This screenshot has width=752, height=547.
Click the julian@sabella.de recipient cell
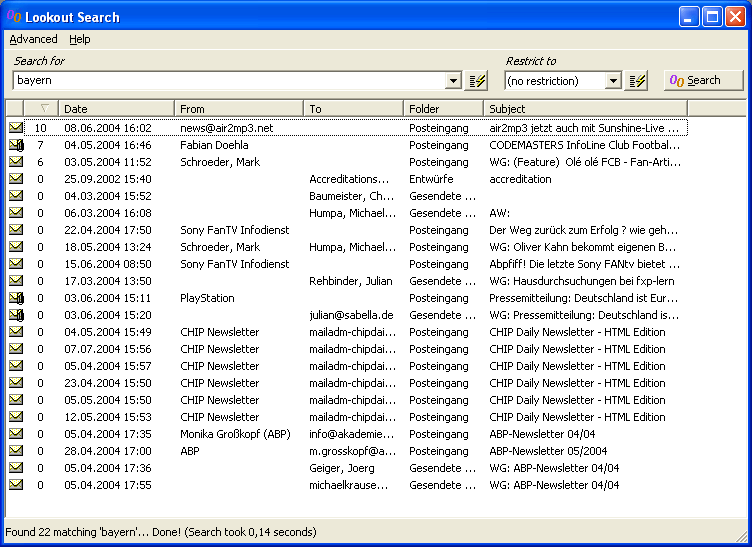click(x=351, y=315)
